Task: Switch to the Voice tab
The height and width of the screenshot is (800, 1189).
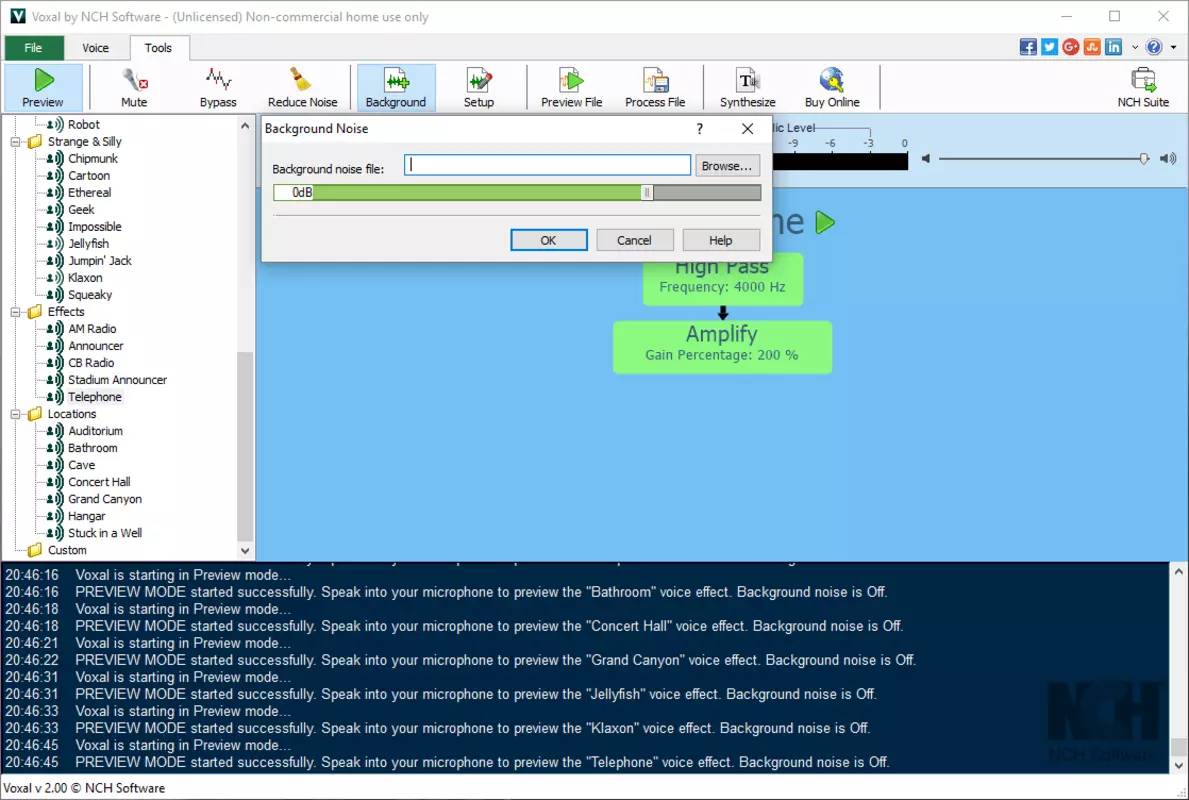Action: pos(96,48)
